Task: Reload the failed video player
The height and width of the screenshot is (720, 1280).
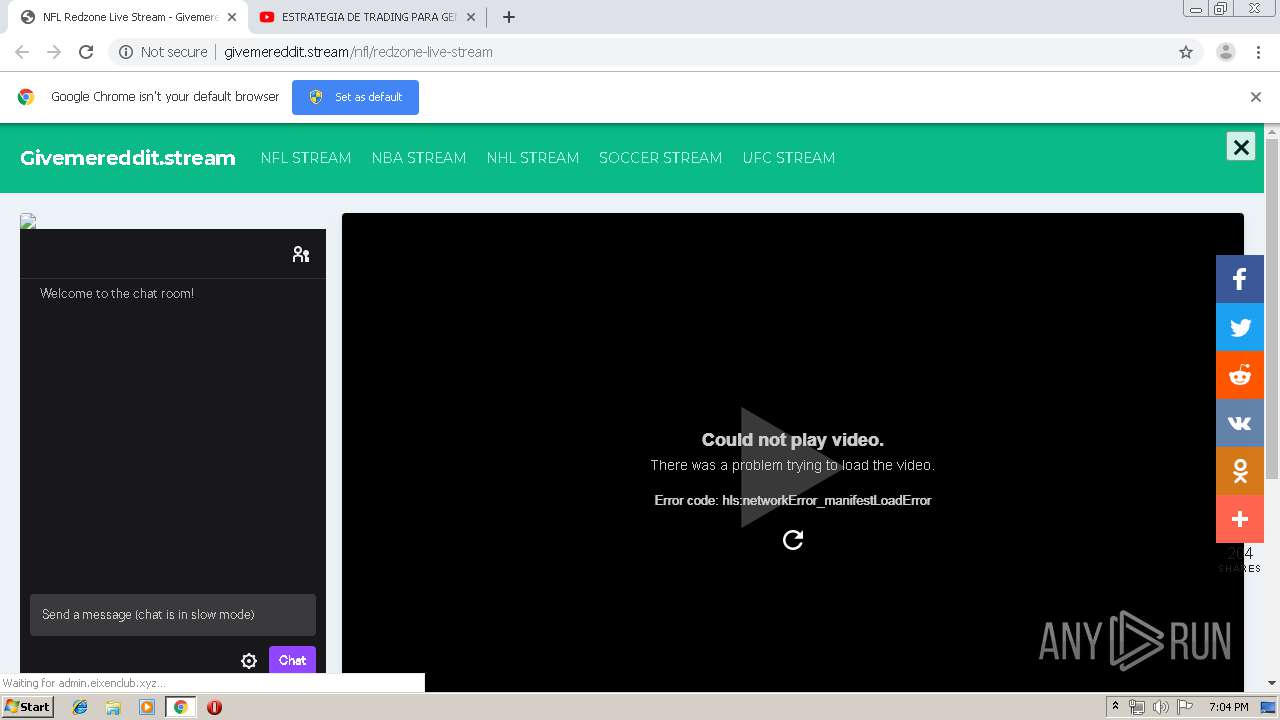Action: pos(793,540)
